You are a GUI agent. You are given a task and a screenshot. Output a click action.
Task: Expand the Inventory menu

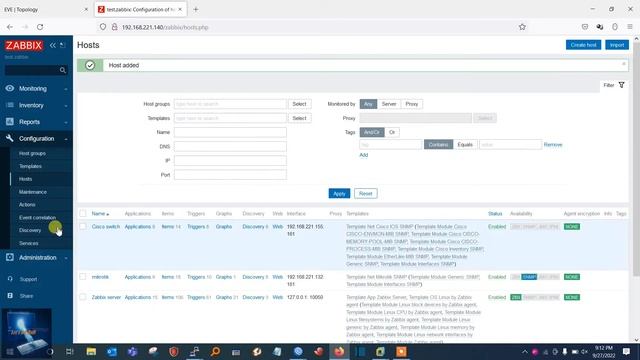[36, 105]
